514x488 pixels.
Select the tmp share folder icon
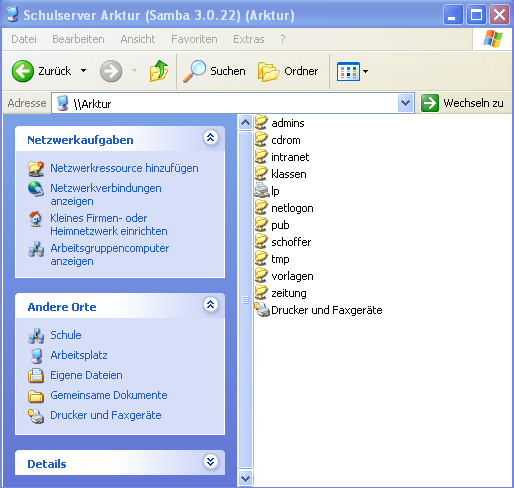click(x=261, y=258)
